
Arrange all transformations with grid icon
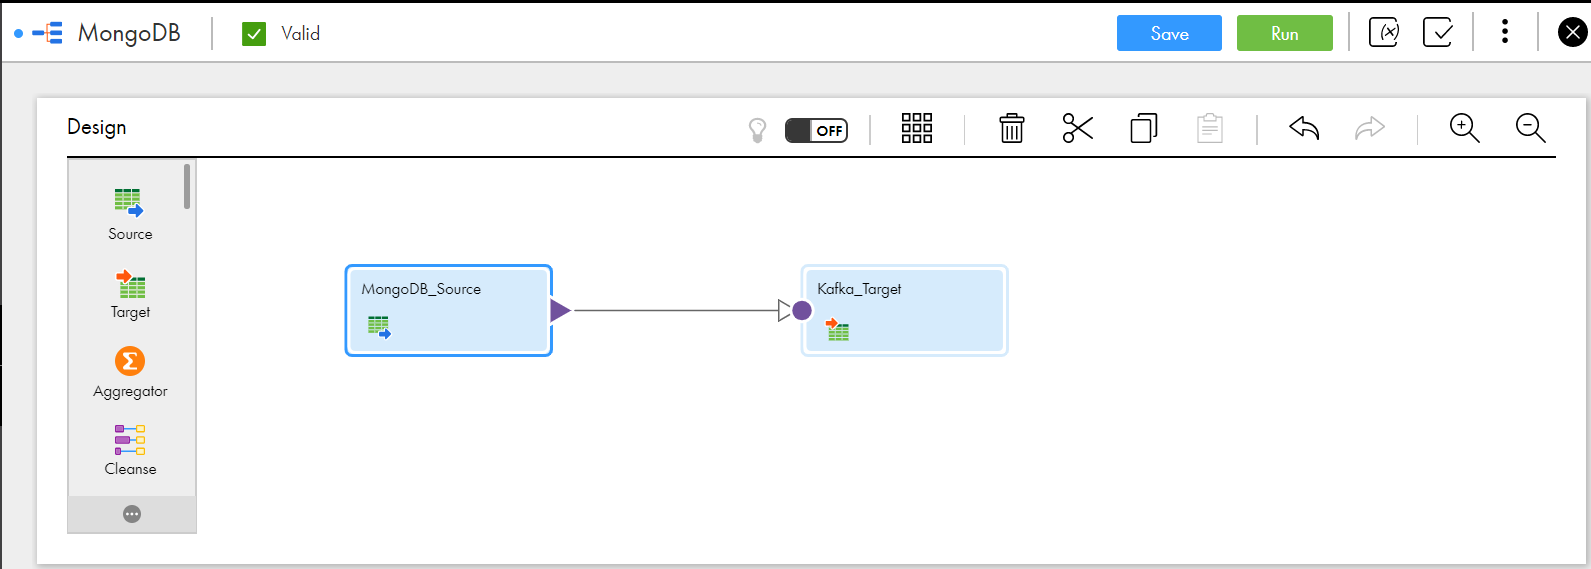point(916,128)
